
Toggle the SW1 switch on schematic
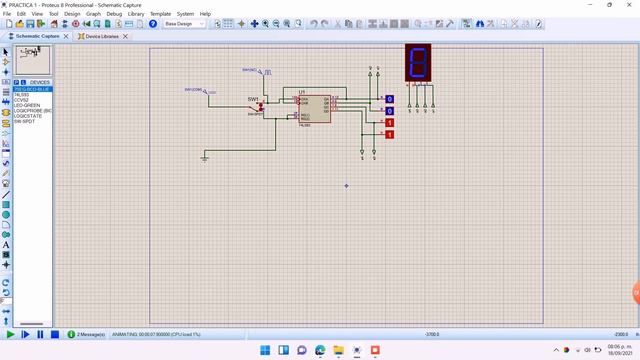pos(258,107)
